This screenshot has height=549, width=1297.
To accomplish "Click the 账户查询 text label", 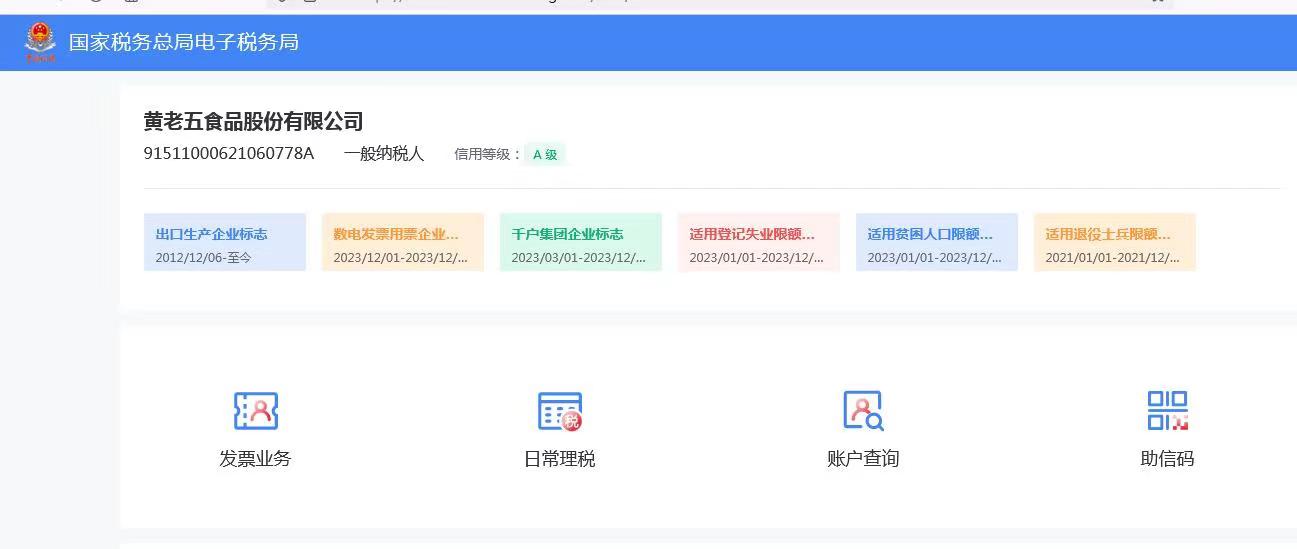I will pos(863,459).
